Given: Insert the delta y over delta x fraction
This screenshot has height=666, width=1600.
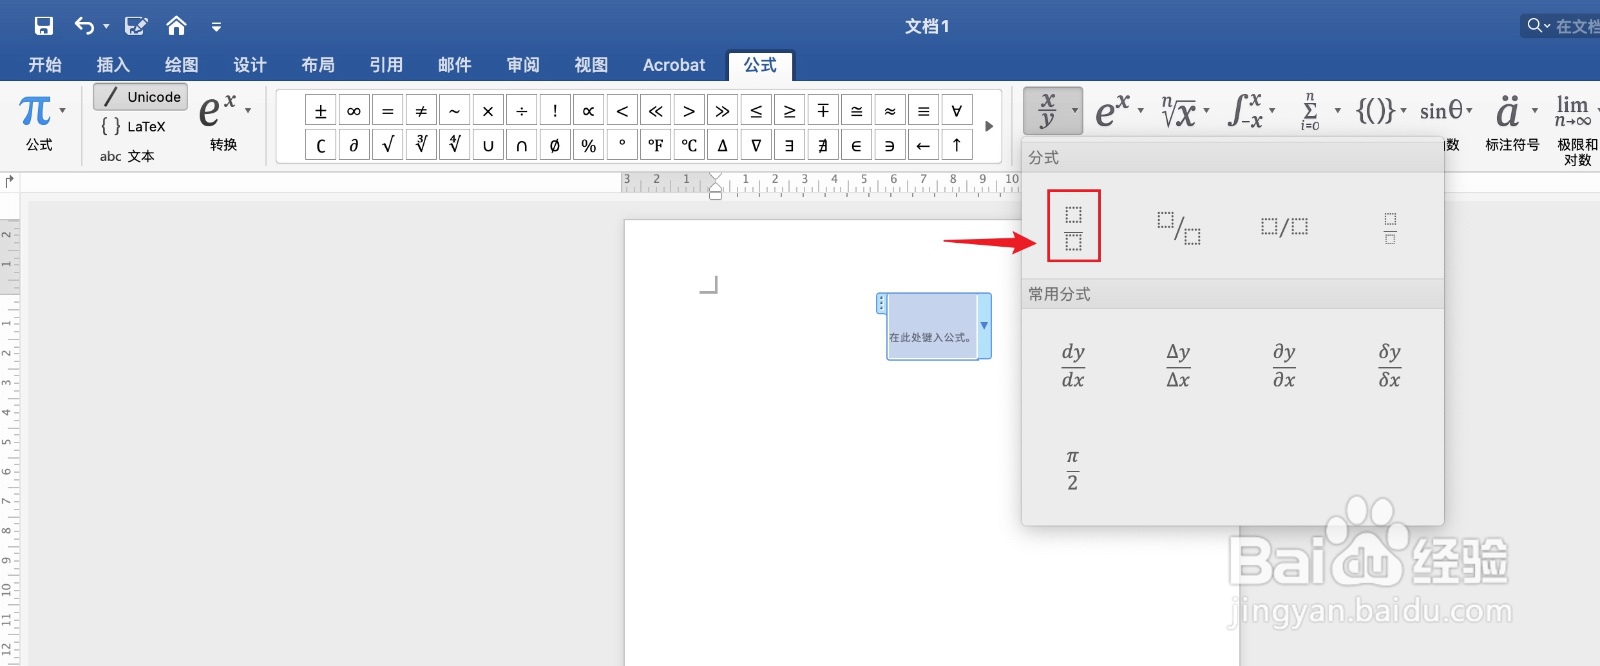Looking at the screenshot, I should pyautogui.click(x=1178, y=365).
